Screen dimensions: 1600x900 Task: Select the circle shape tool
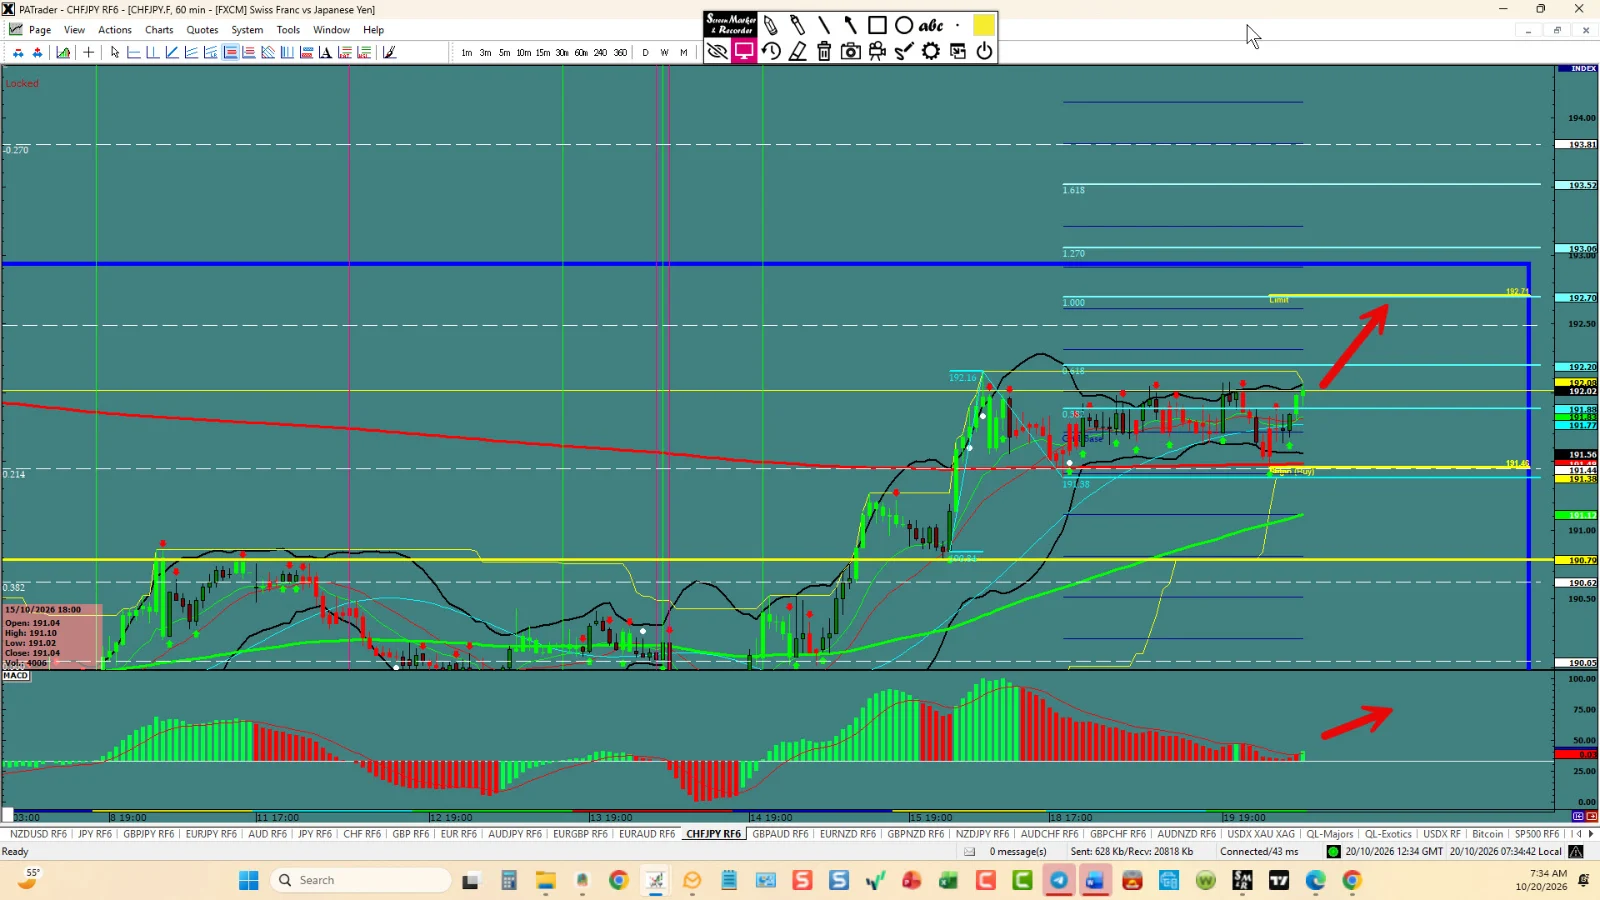pos(904,25)
